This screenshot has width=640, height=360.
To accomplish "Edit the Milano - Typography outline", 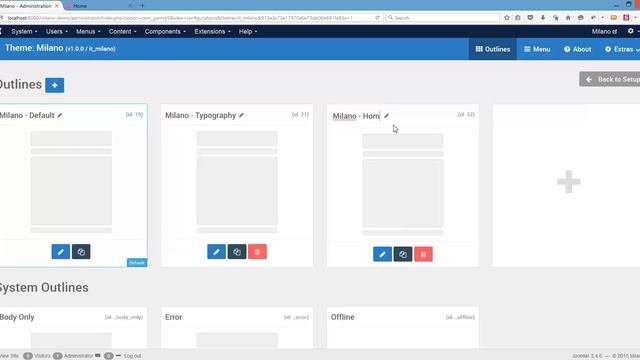I will point(216,252).
